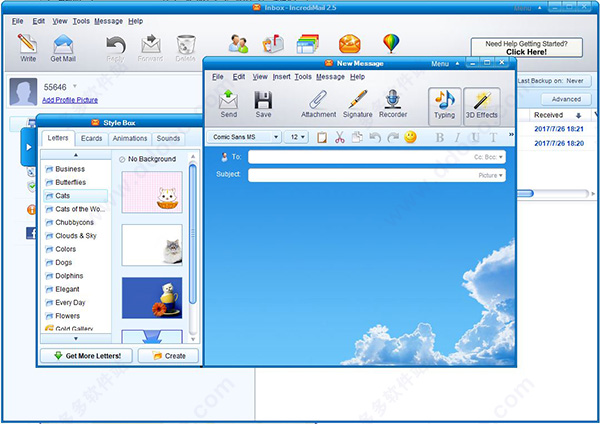
Task: Toggle Underline formatting
Action: coord(475,137)
